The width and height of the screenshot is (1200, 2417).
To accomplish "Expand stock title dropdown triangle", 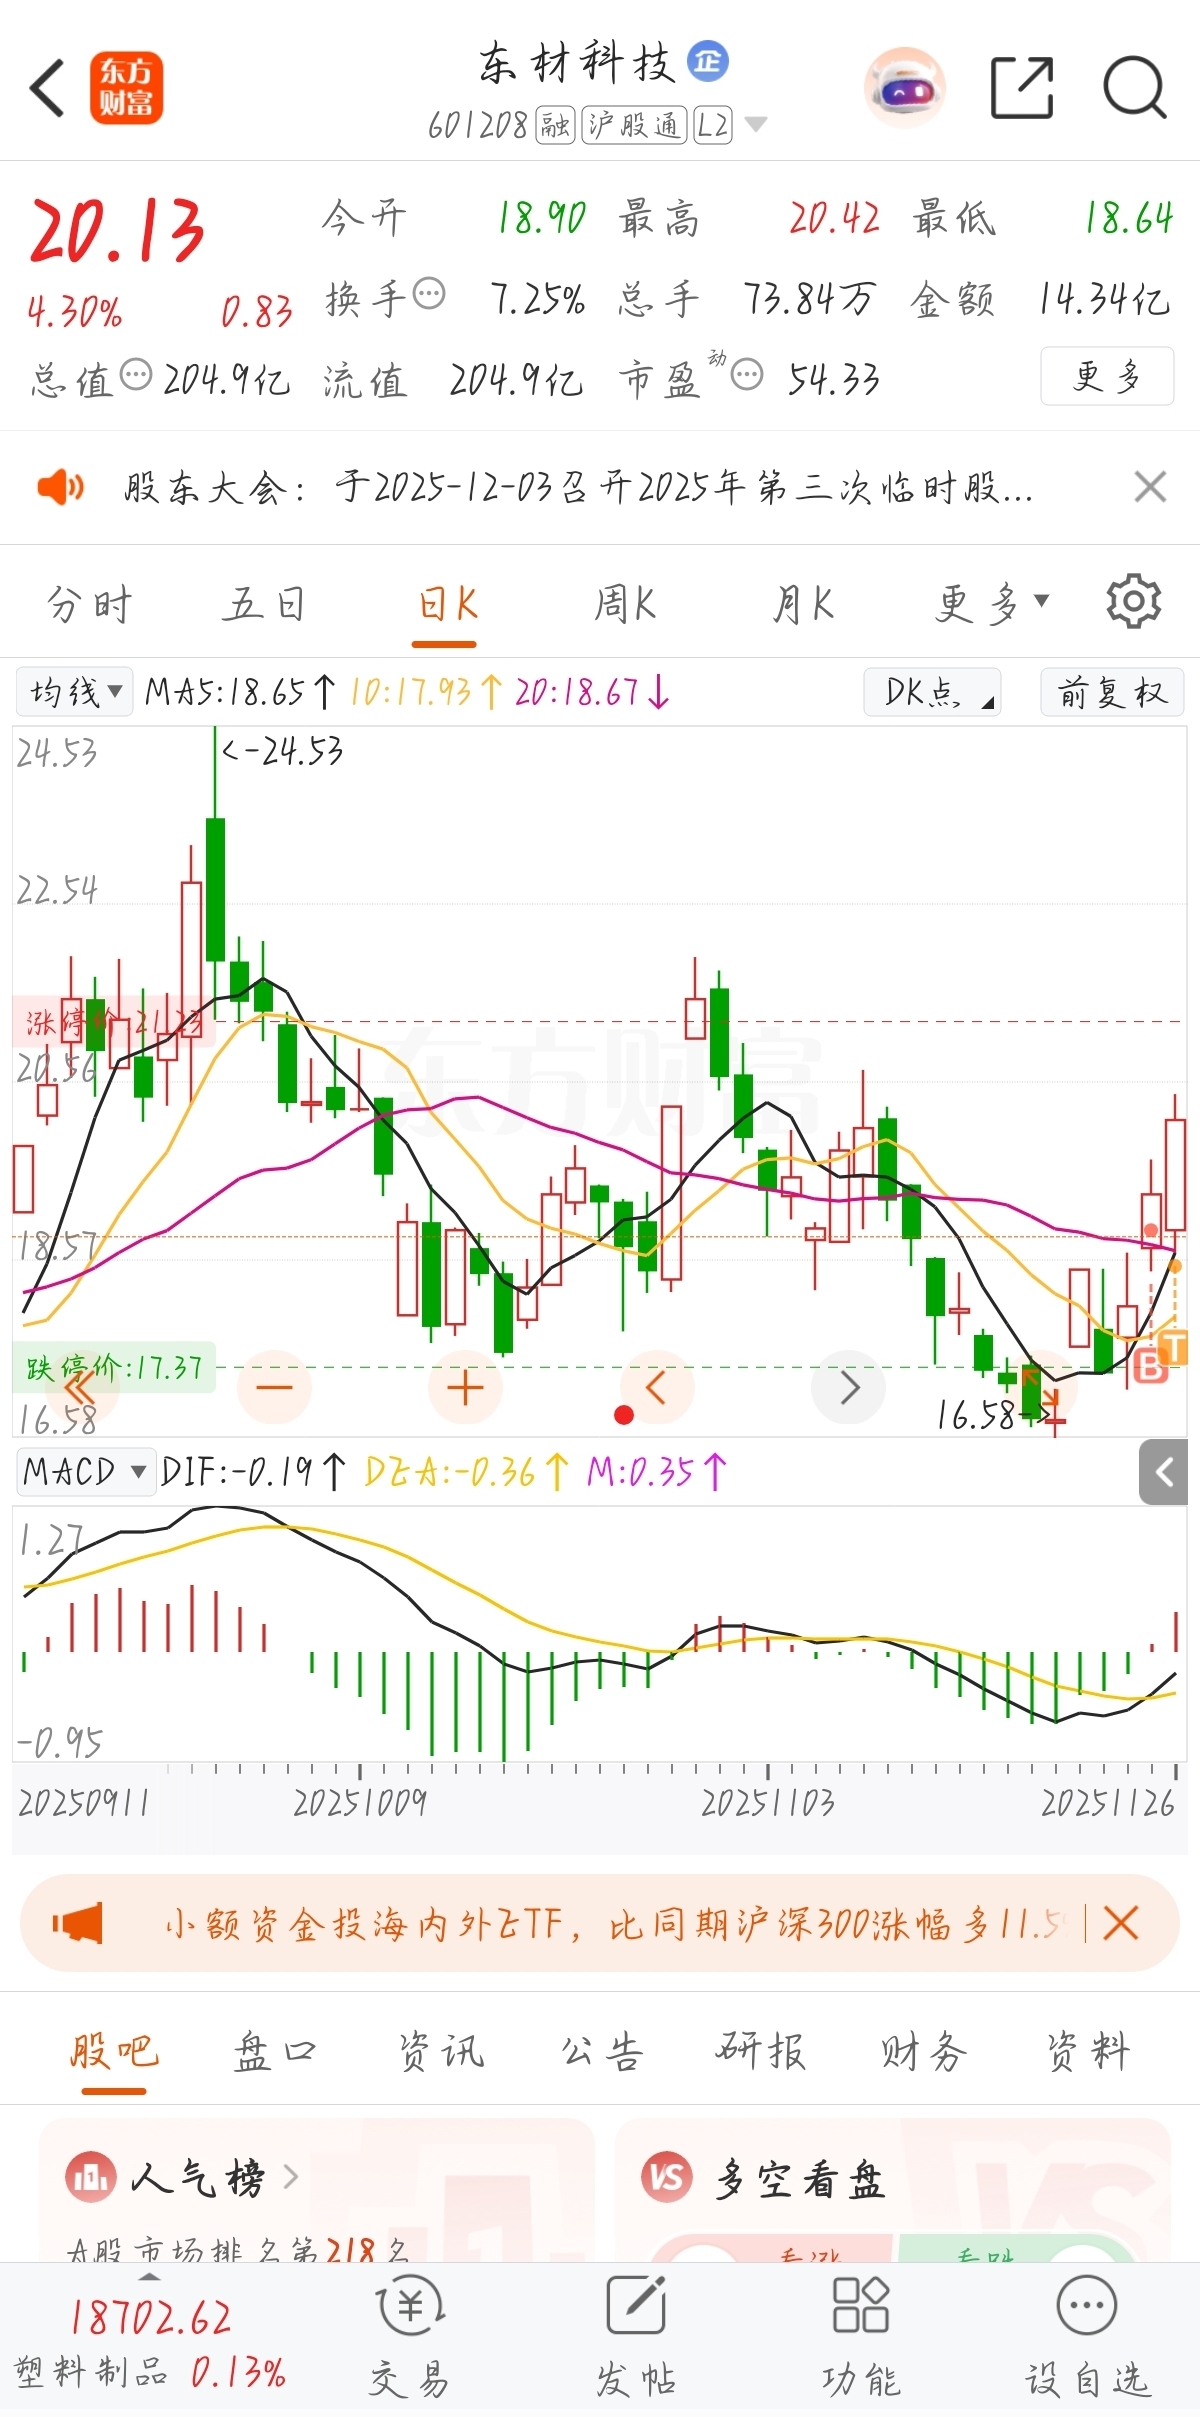I will point(756,125).
